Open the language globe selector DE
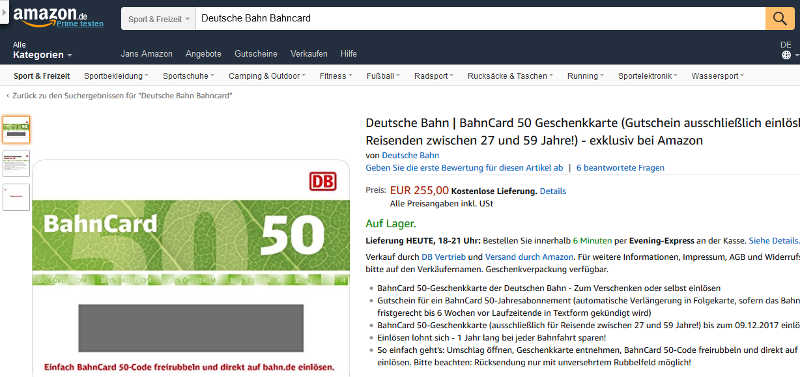This screenshot has height=377, width=800. (x=789, y=50)
